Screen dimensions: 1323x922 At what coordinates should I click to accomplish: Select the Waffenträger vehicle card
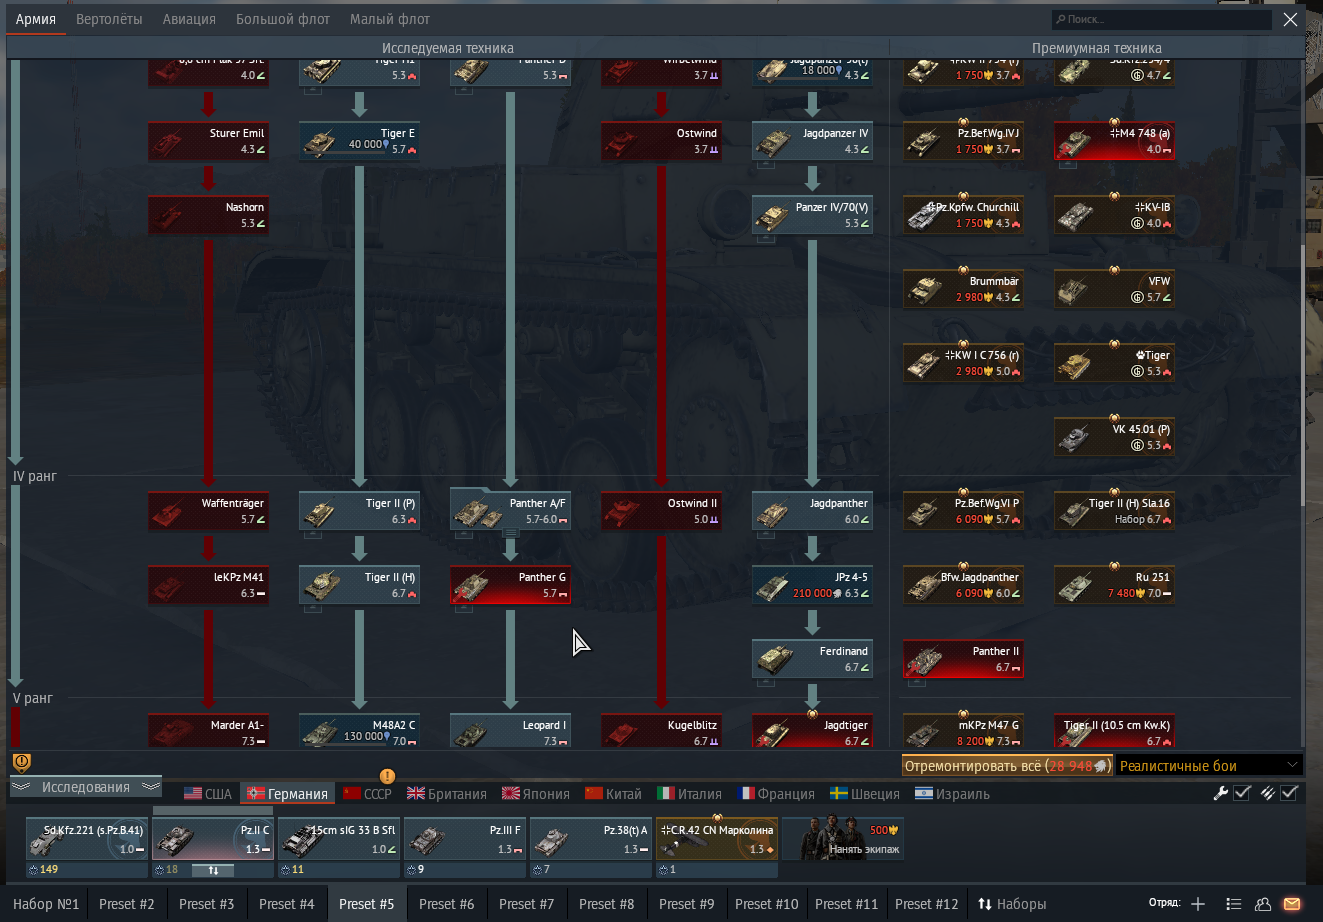click(208, 511)
